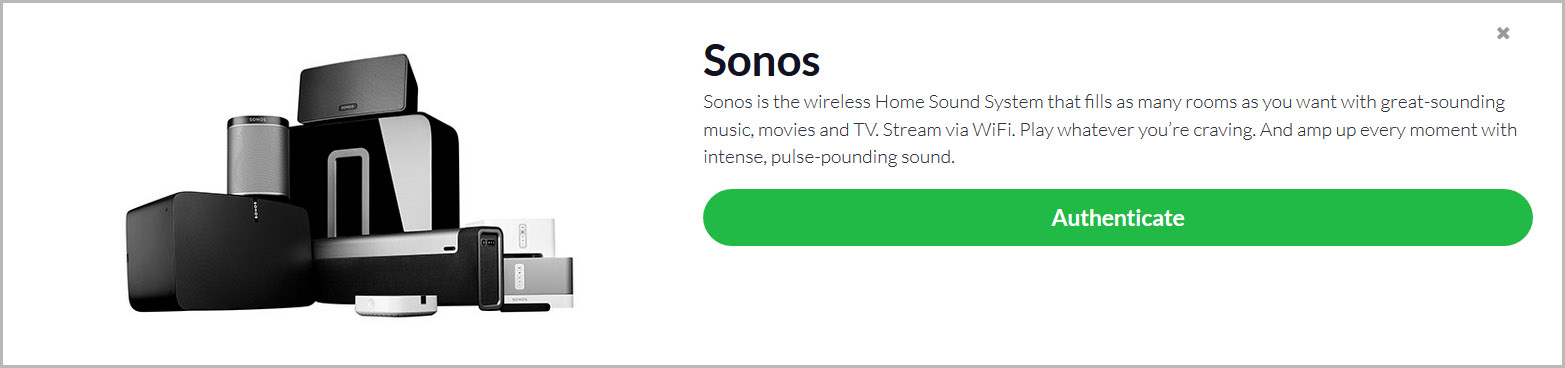
Task: Click the Sonos heading title
Action: (761, 60)
